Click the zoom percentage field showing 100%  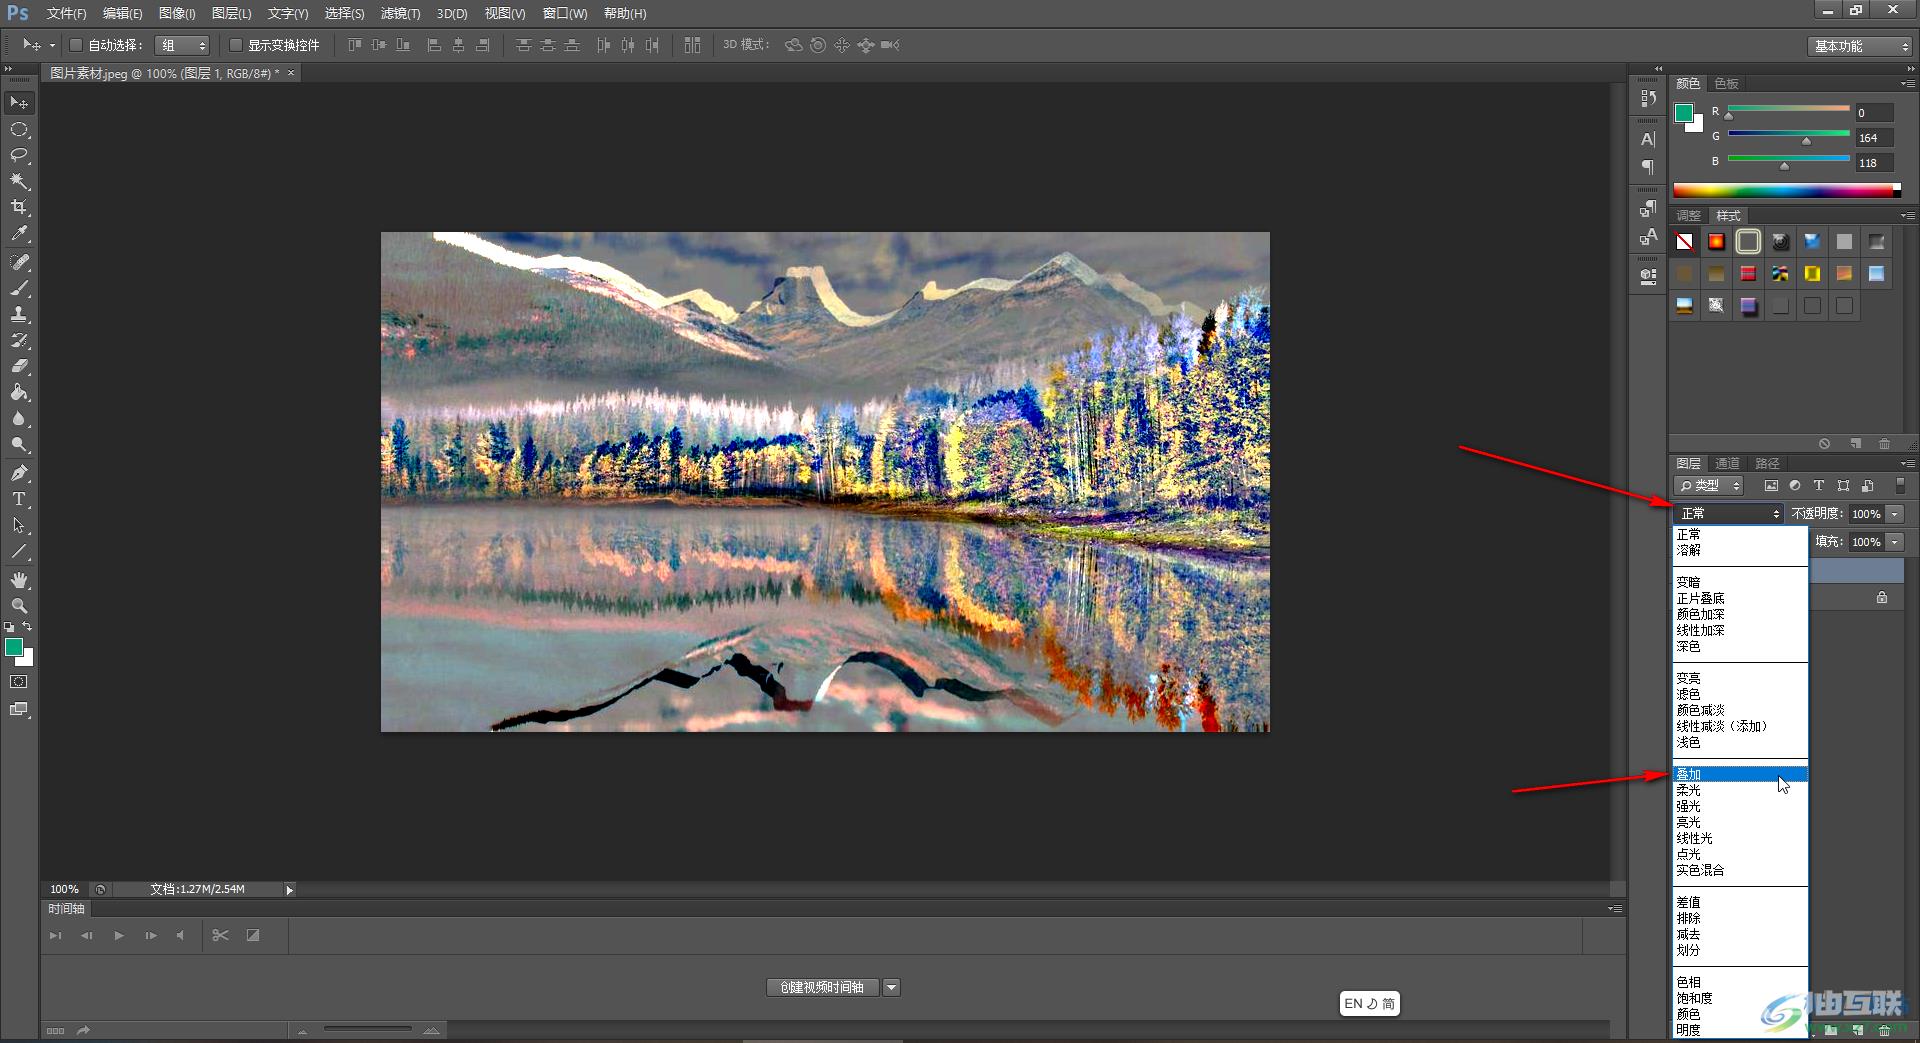coord(65,890)
